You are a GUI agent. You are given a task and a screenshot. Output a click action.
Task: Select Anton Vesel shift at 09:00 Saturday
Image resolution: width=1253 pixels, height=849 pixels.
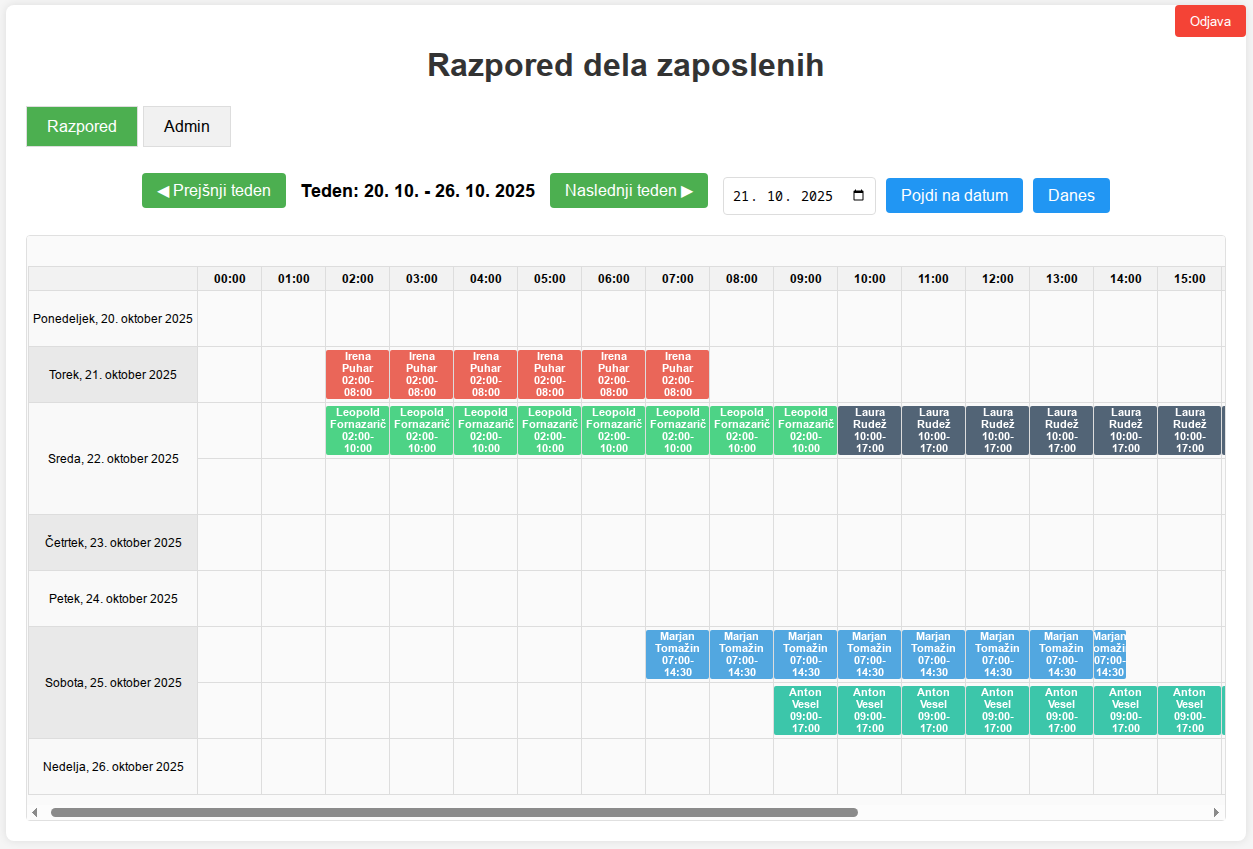pyautogui.click(x=806, y=711)
